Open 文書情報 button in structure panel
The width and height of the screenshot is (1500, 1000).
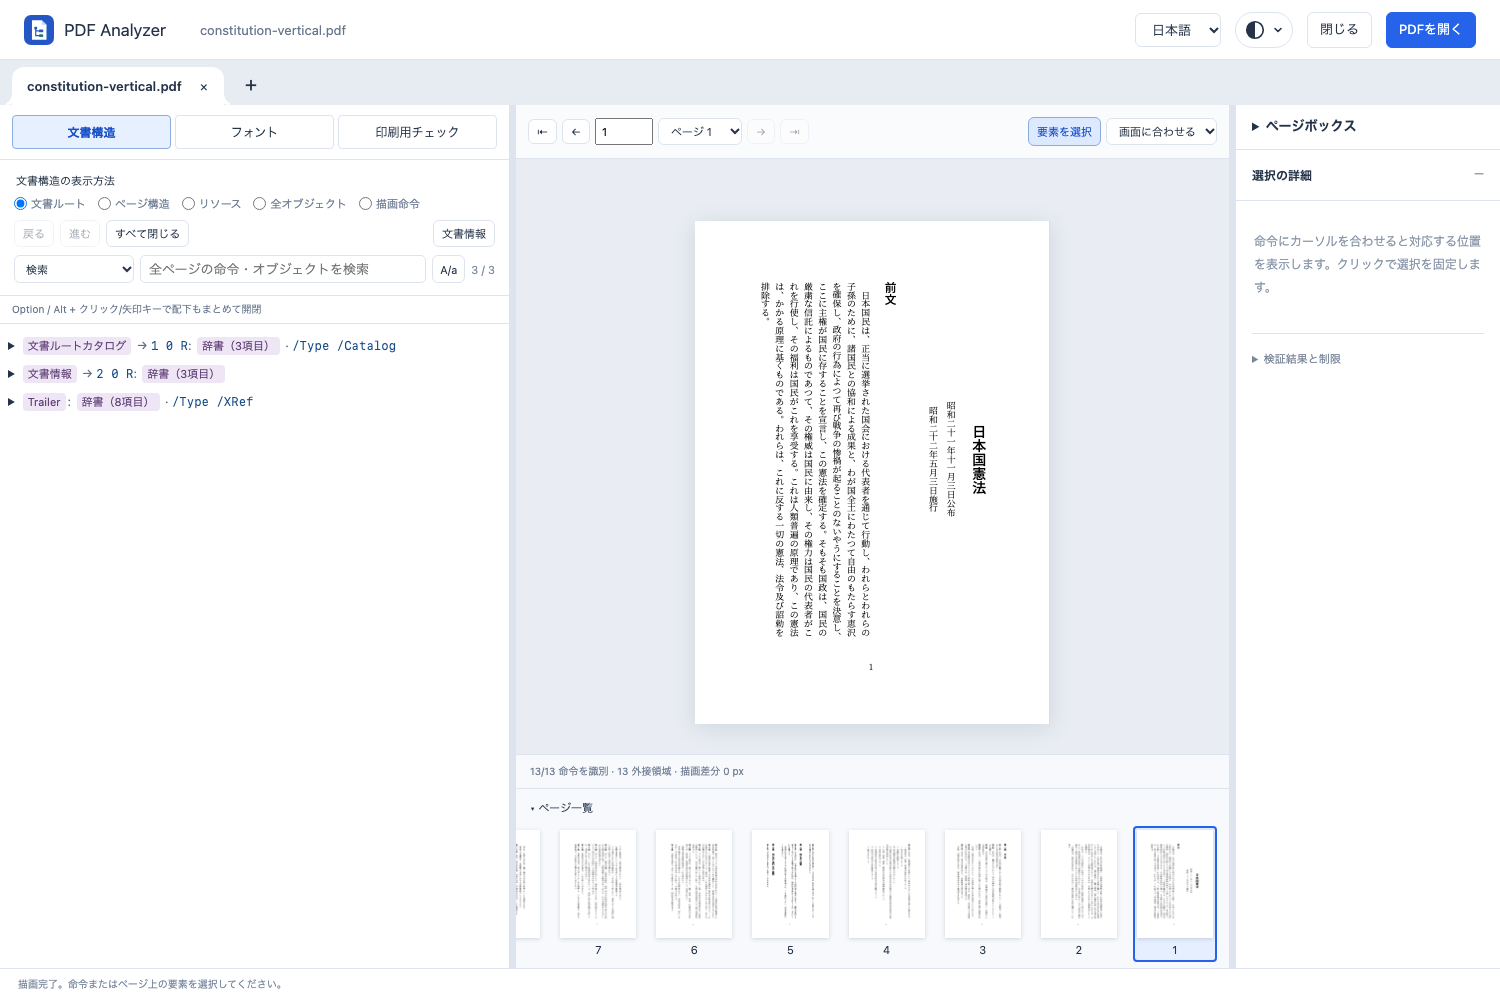(464, 234)
